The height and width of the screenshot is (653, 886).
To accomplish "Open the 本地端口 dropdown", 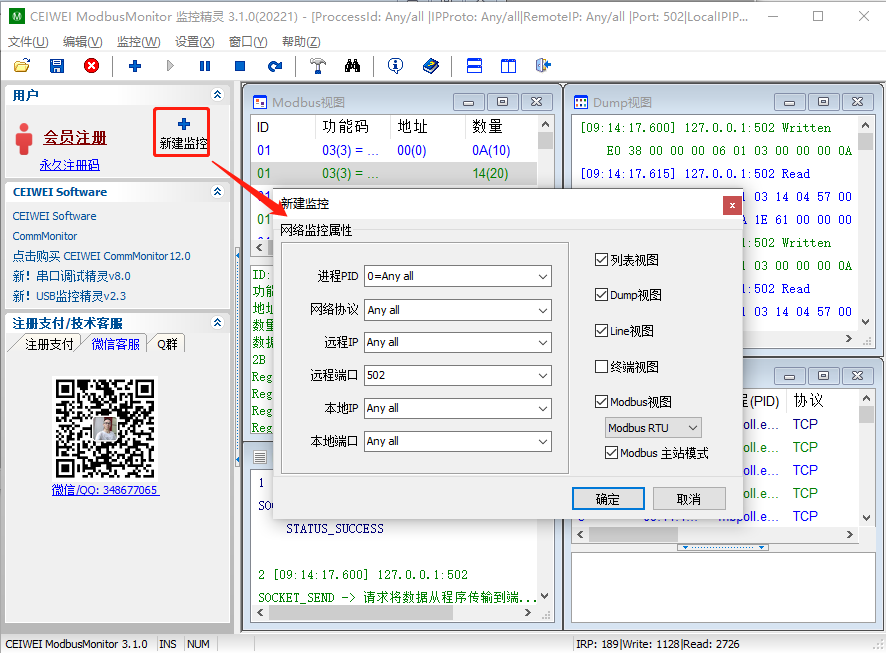I will point(543,442).
